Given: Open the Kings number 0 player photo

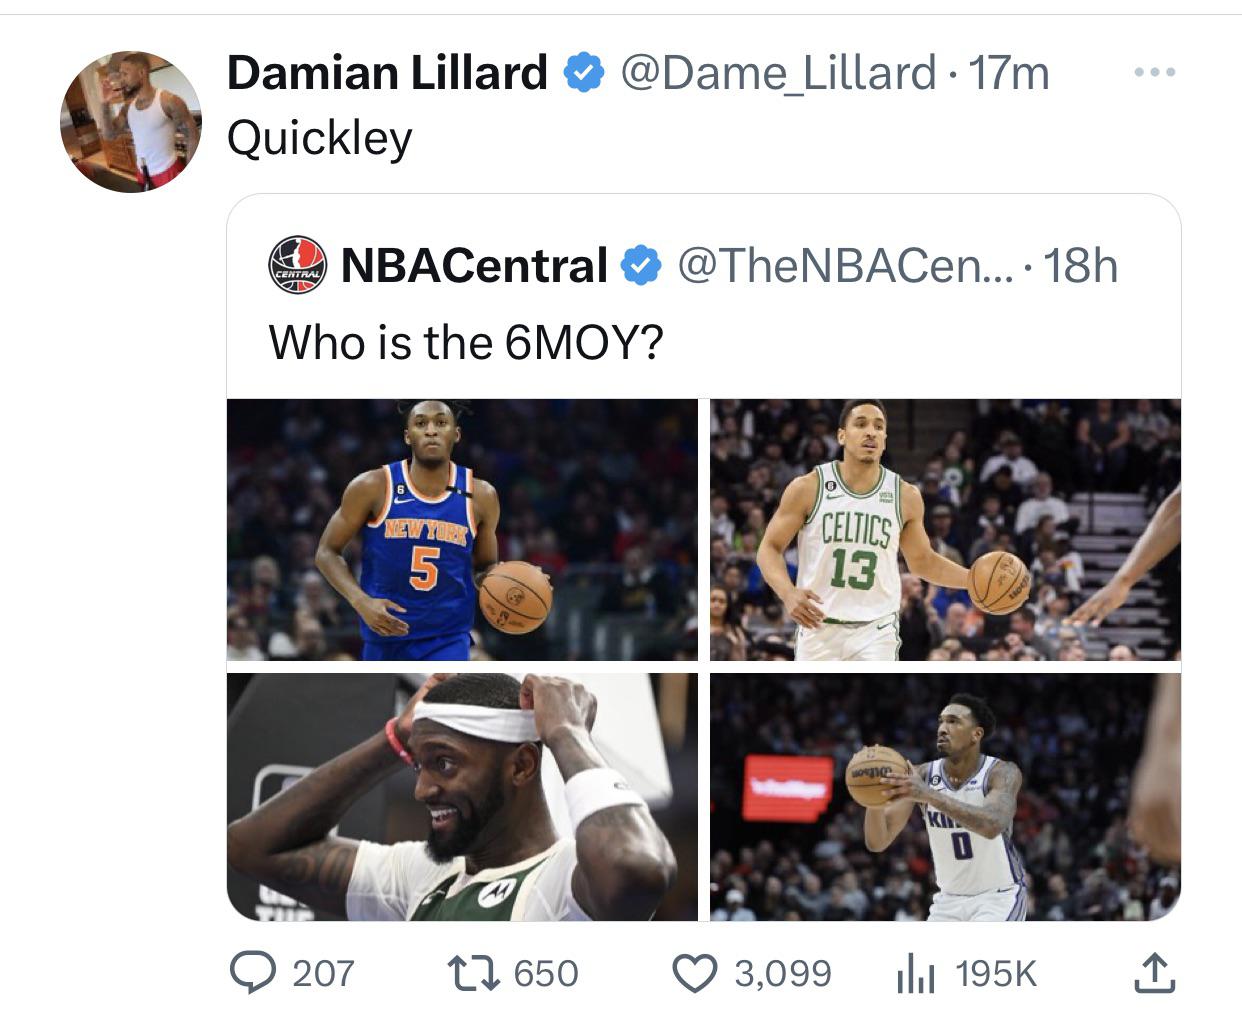Looking at the screenshot, I should pyautogui.click(x=945, y=796).
